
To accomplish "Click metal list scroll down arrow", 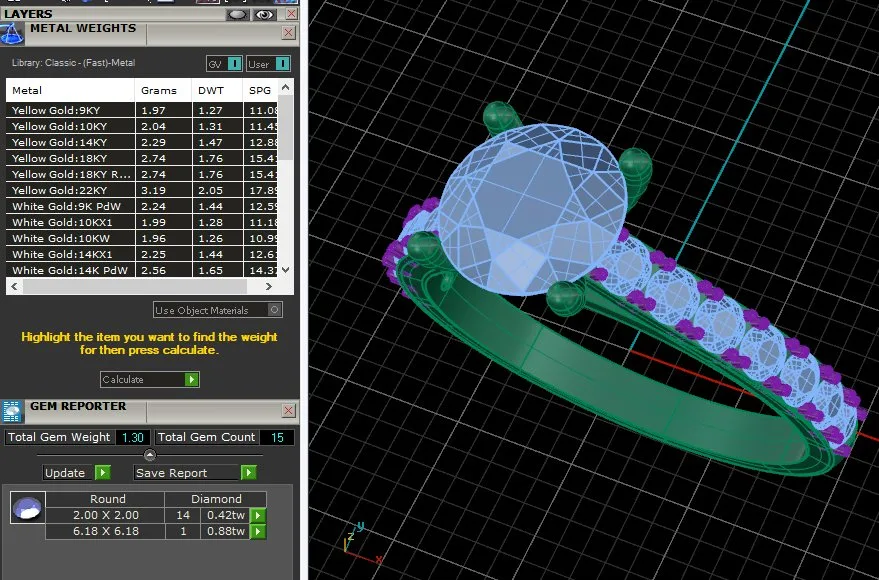I will point(286,270).
